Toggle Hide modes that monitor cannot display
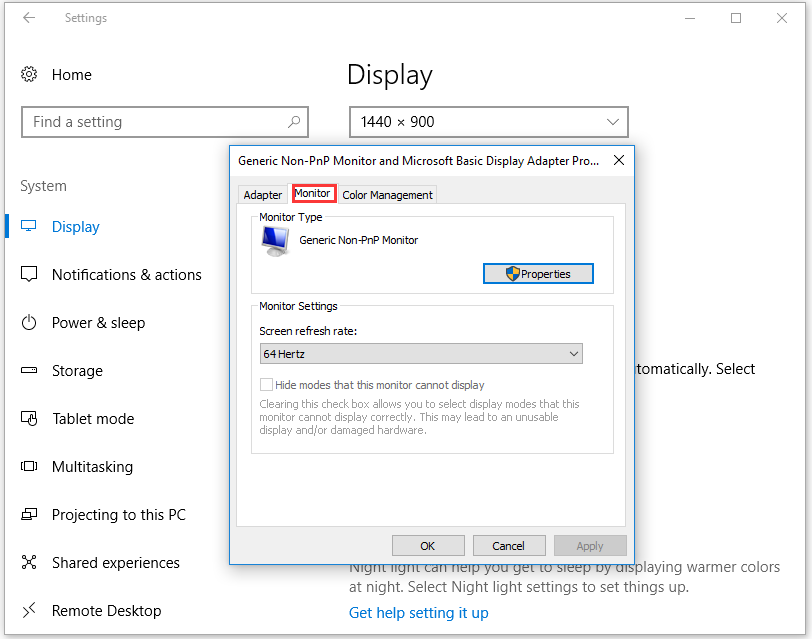Screen dimensions: 812x639 266,385
